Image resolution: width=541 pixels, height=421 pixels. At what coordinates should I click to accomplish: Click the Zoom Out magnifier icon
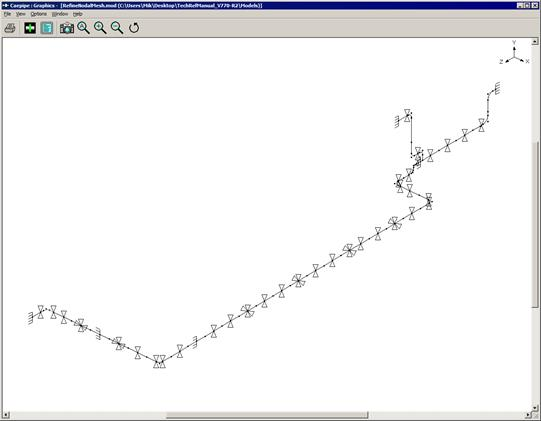click(x=117, y=28)
